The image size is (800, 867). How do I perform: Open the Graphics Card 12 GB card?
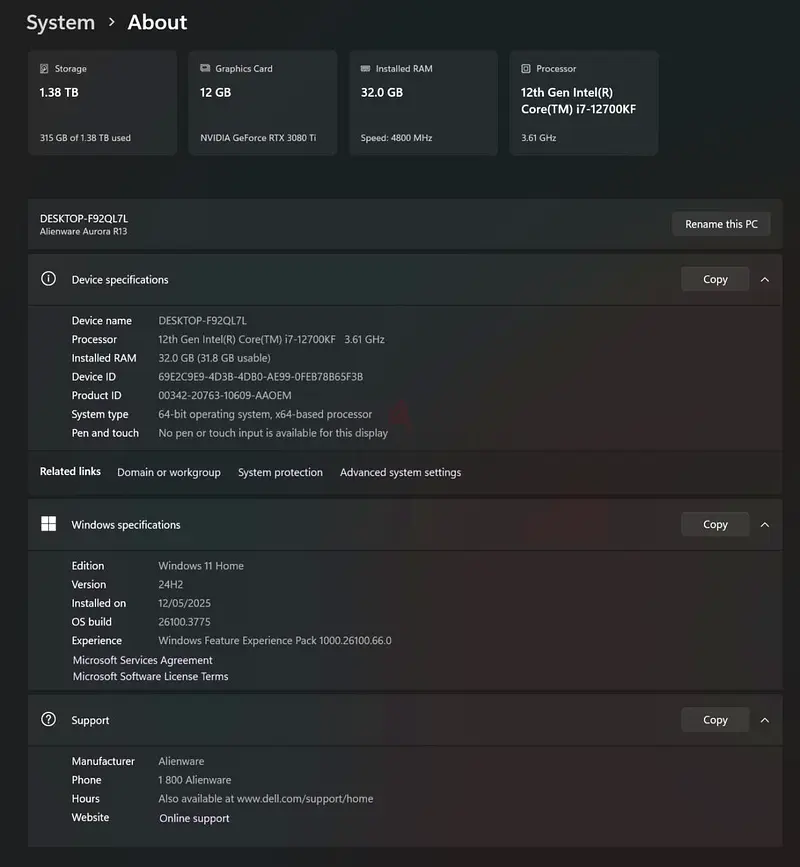click(x=263, y=103)
